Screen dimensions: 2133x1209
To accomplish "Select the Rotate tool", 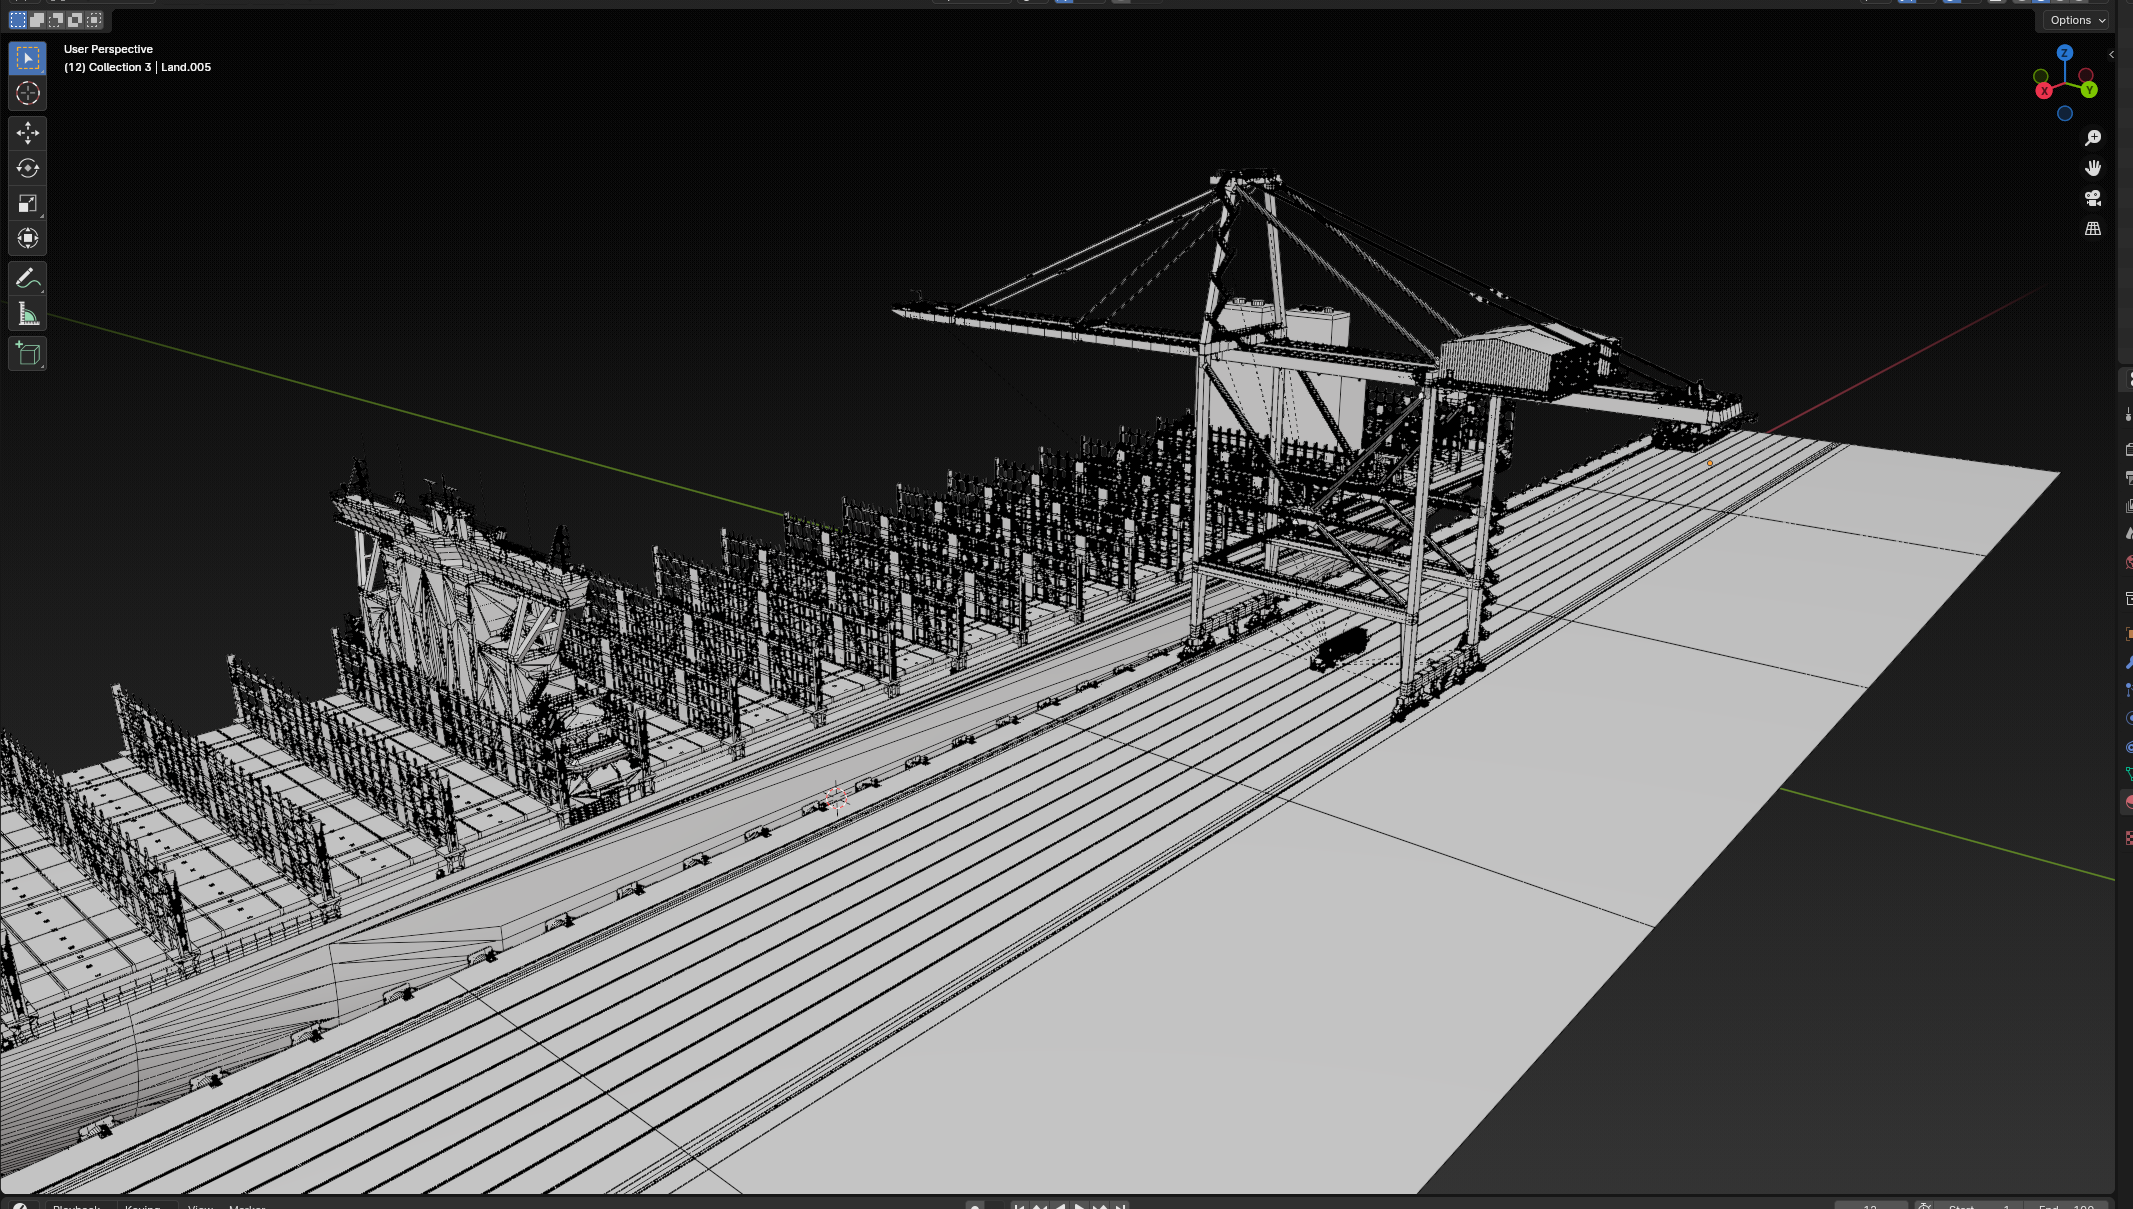I will coord(27,168).
